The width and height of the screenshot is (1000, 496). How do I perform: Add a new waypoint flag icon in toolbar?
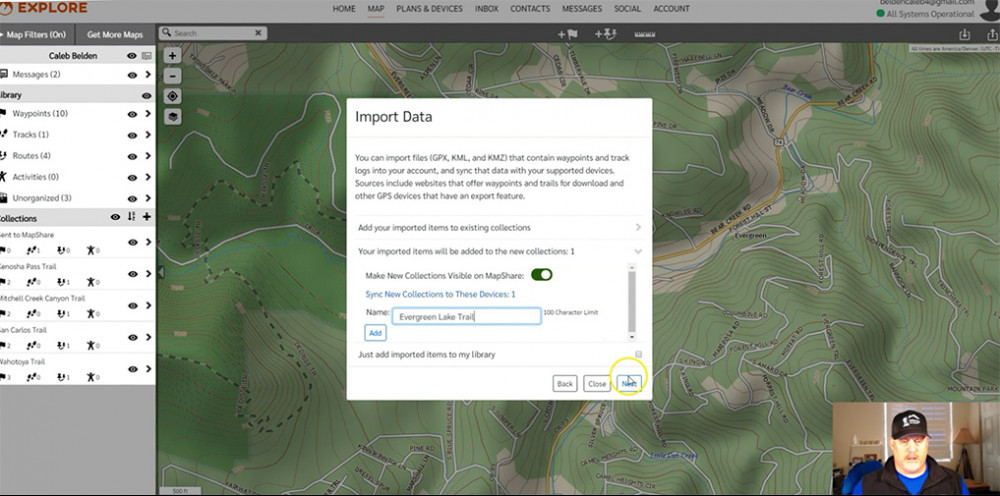[x=568, y=34]
